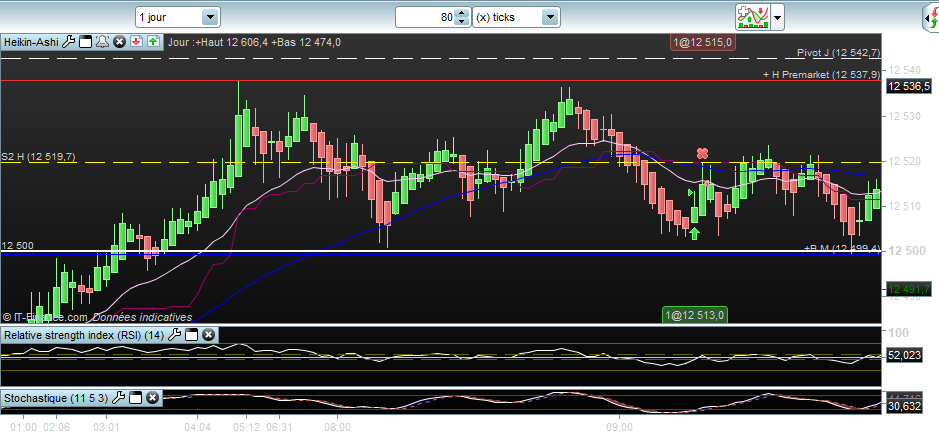Click the current price tag 12 536,5
The width and height of the screenshot is (939, 435).
click(x=908, y=87)
